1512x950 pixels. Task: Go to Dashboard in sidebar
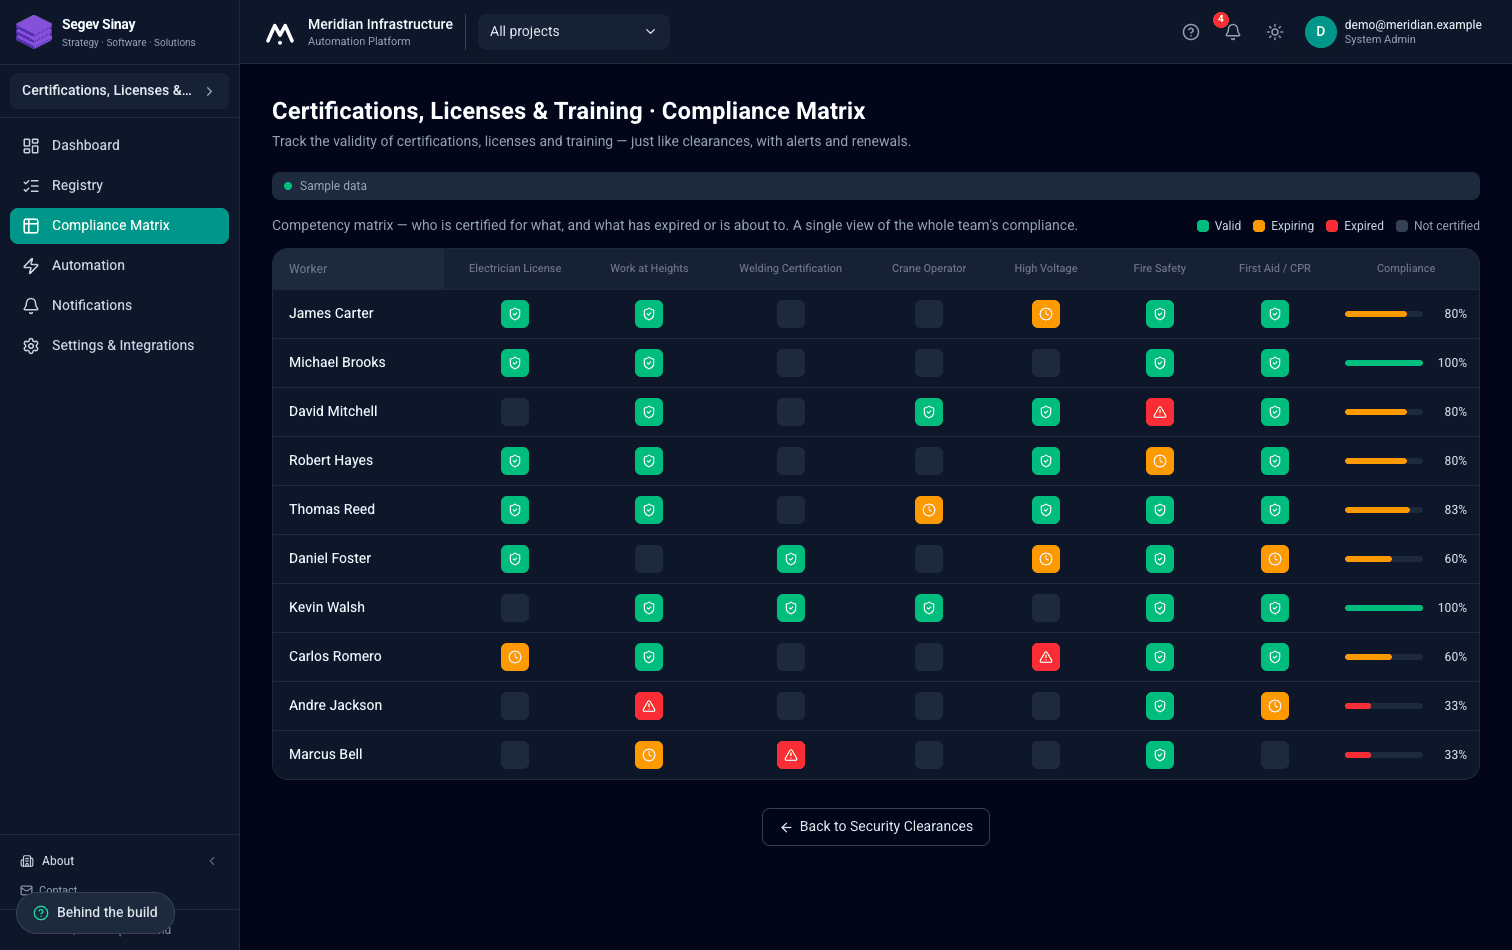(x=119, y=146)
